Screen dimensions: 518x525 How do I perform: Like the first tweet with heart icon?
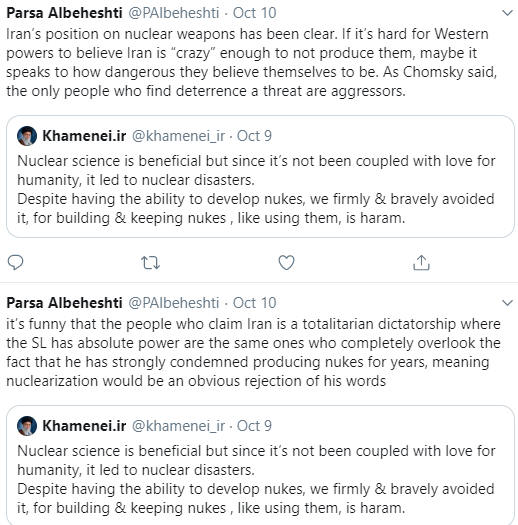[287, 262]
